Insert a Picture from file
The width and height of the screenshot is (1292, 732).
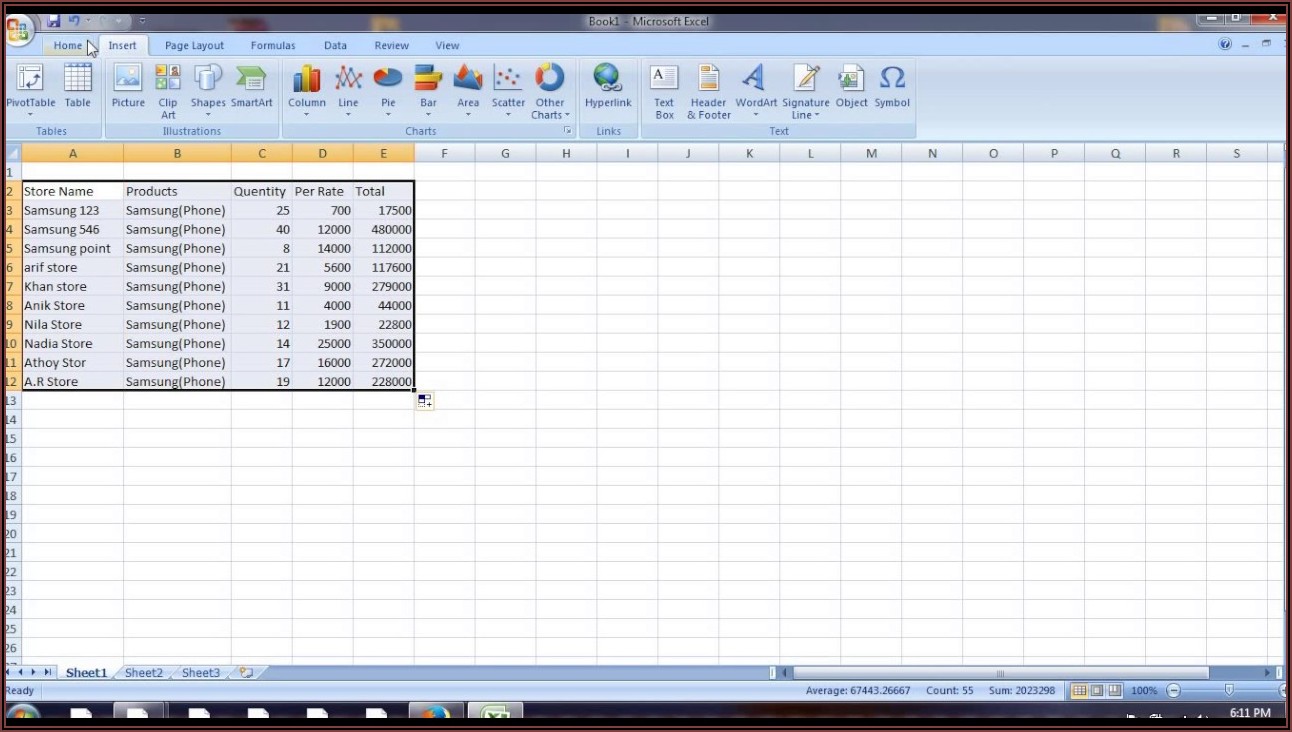tap(128, 85)
